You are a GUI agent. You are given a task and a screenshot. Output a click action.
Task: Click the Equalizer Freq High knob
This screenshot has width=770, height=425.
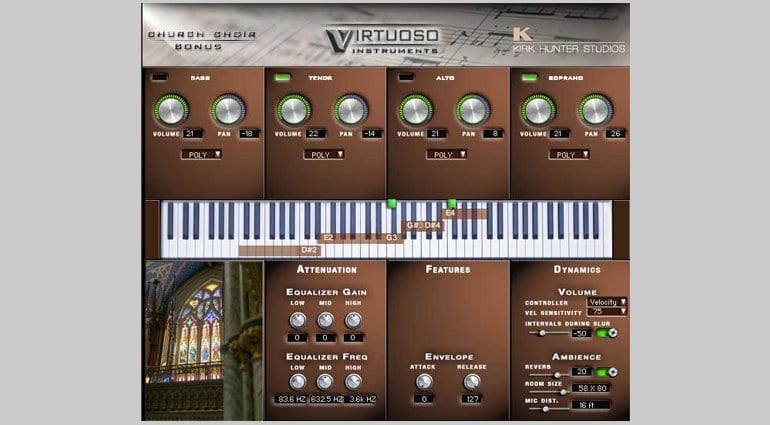353,382
